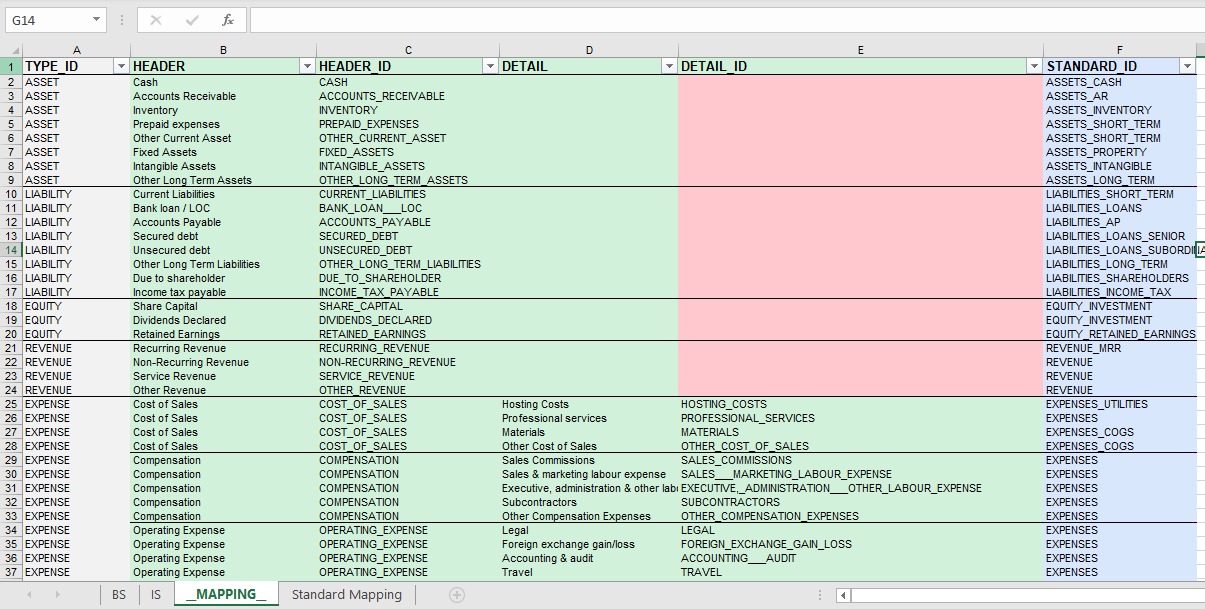Screen dimensions: 1205x609
Task: Open the Name Box dropdown arrow
Action: (x=97, y=20)
